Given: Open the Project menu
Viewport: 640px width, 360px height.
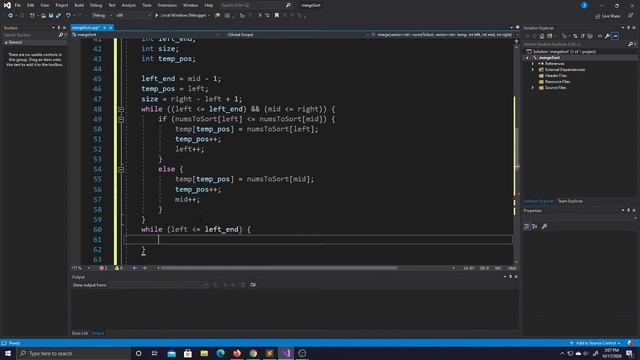Looking at the screenshot, I should [x=62, y=5].
